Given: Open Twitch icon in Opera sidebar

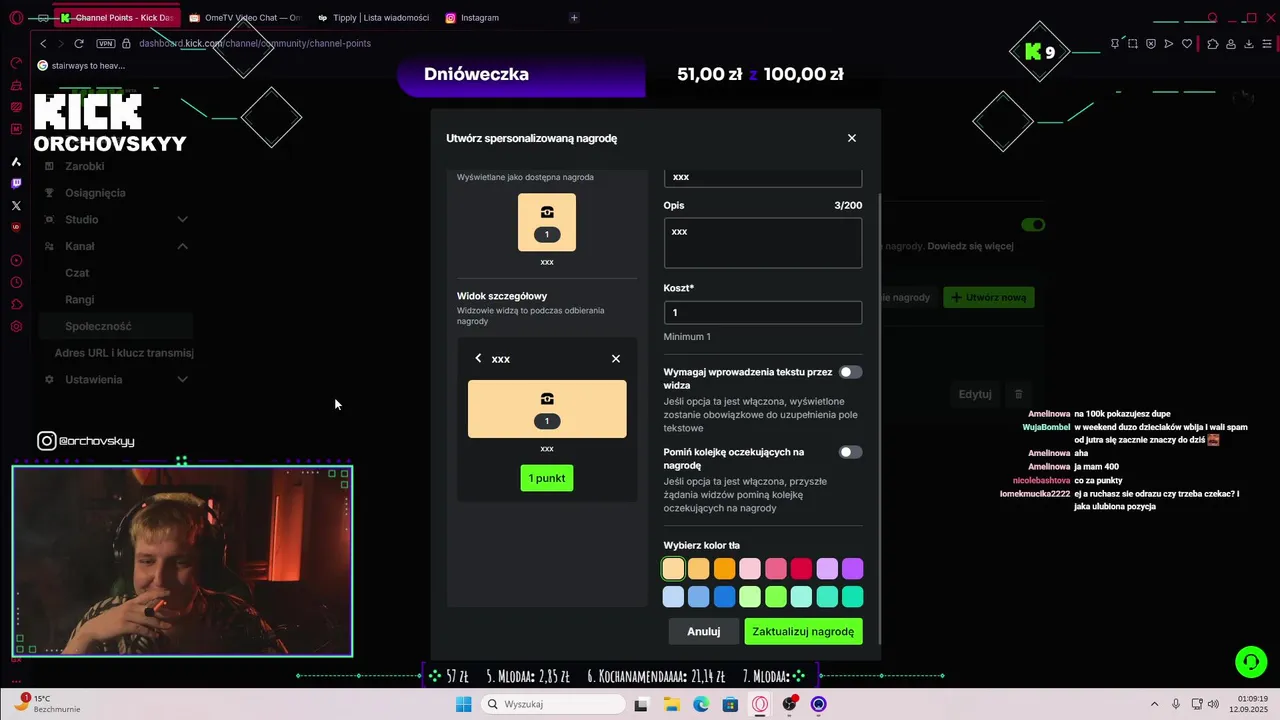Looking at the screenshot, I should 16,183.
